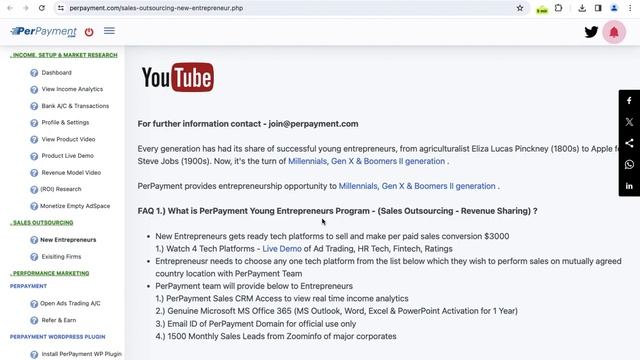Open the Live Demo link
Screen dimensions: 640x360
pyautogui.click(x=282, y=249)
